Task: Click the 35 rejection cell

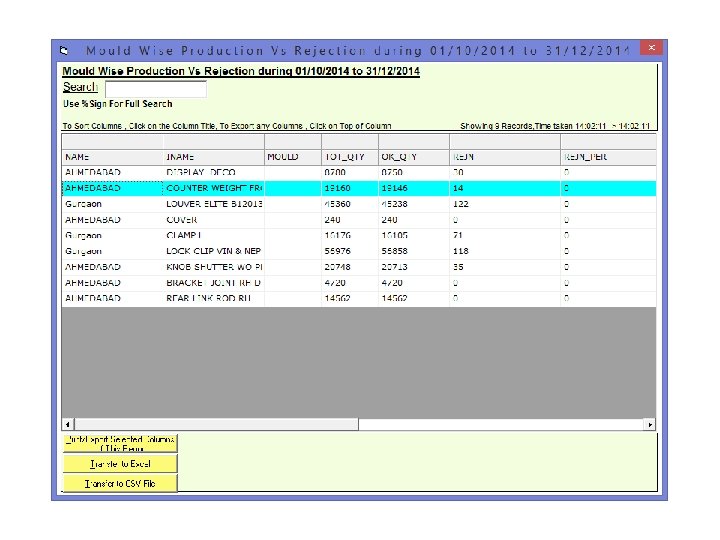Action: point(505,267)
